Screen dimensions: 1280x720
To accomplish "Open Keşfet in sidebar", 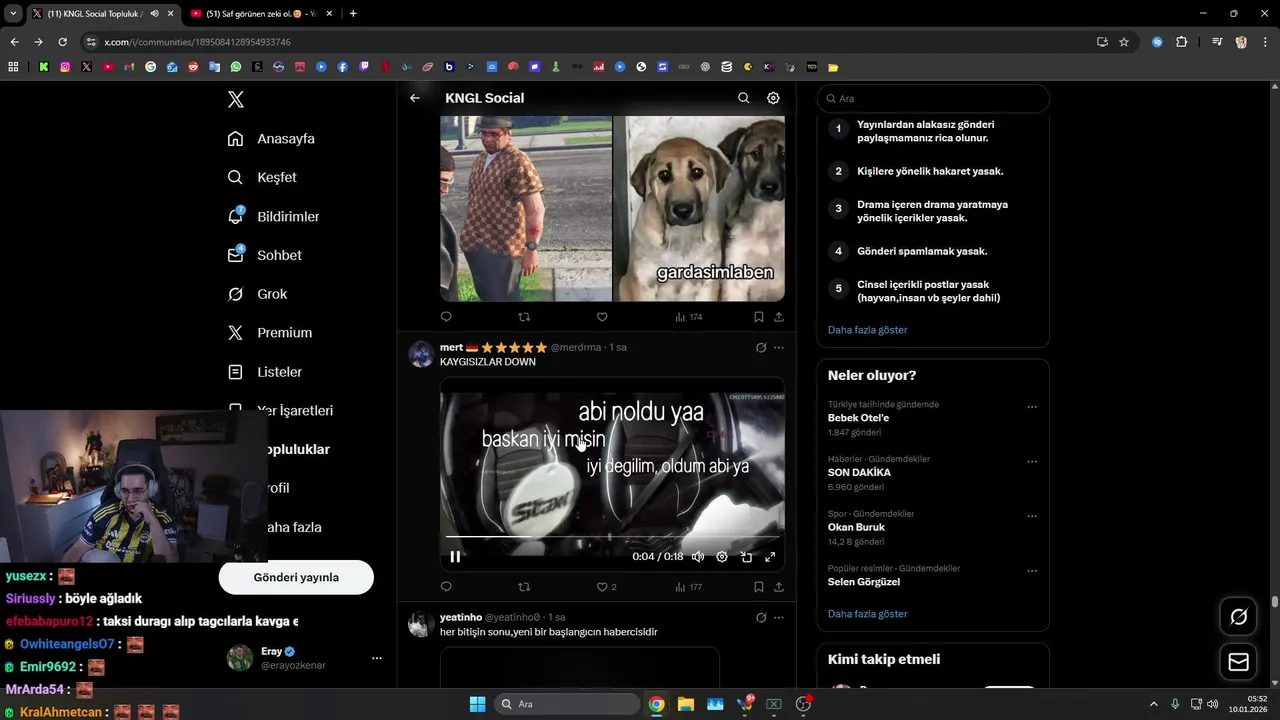I will (x=262, y=177).
